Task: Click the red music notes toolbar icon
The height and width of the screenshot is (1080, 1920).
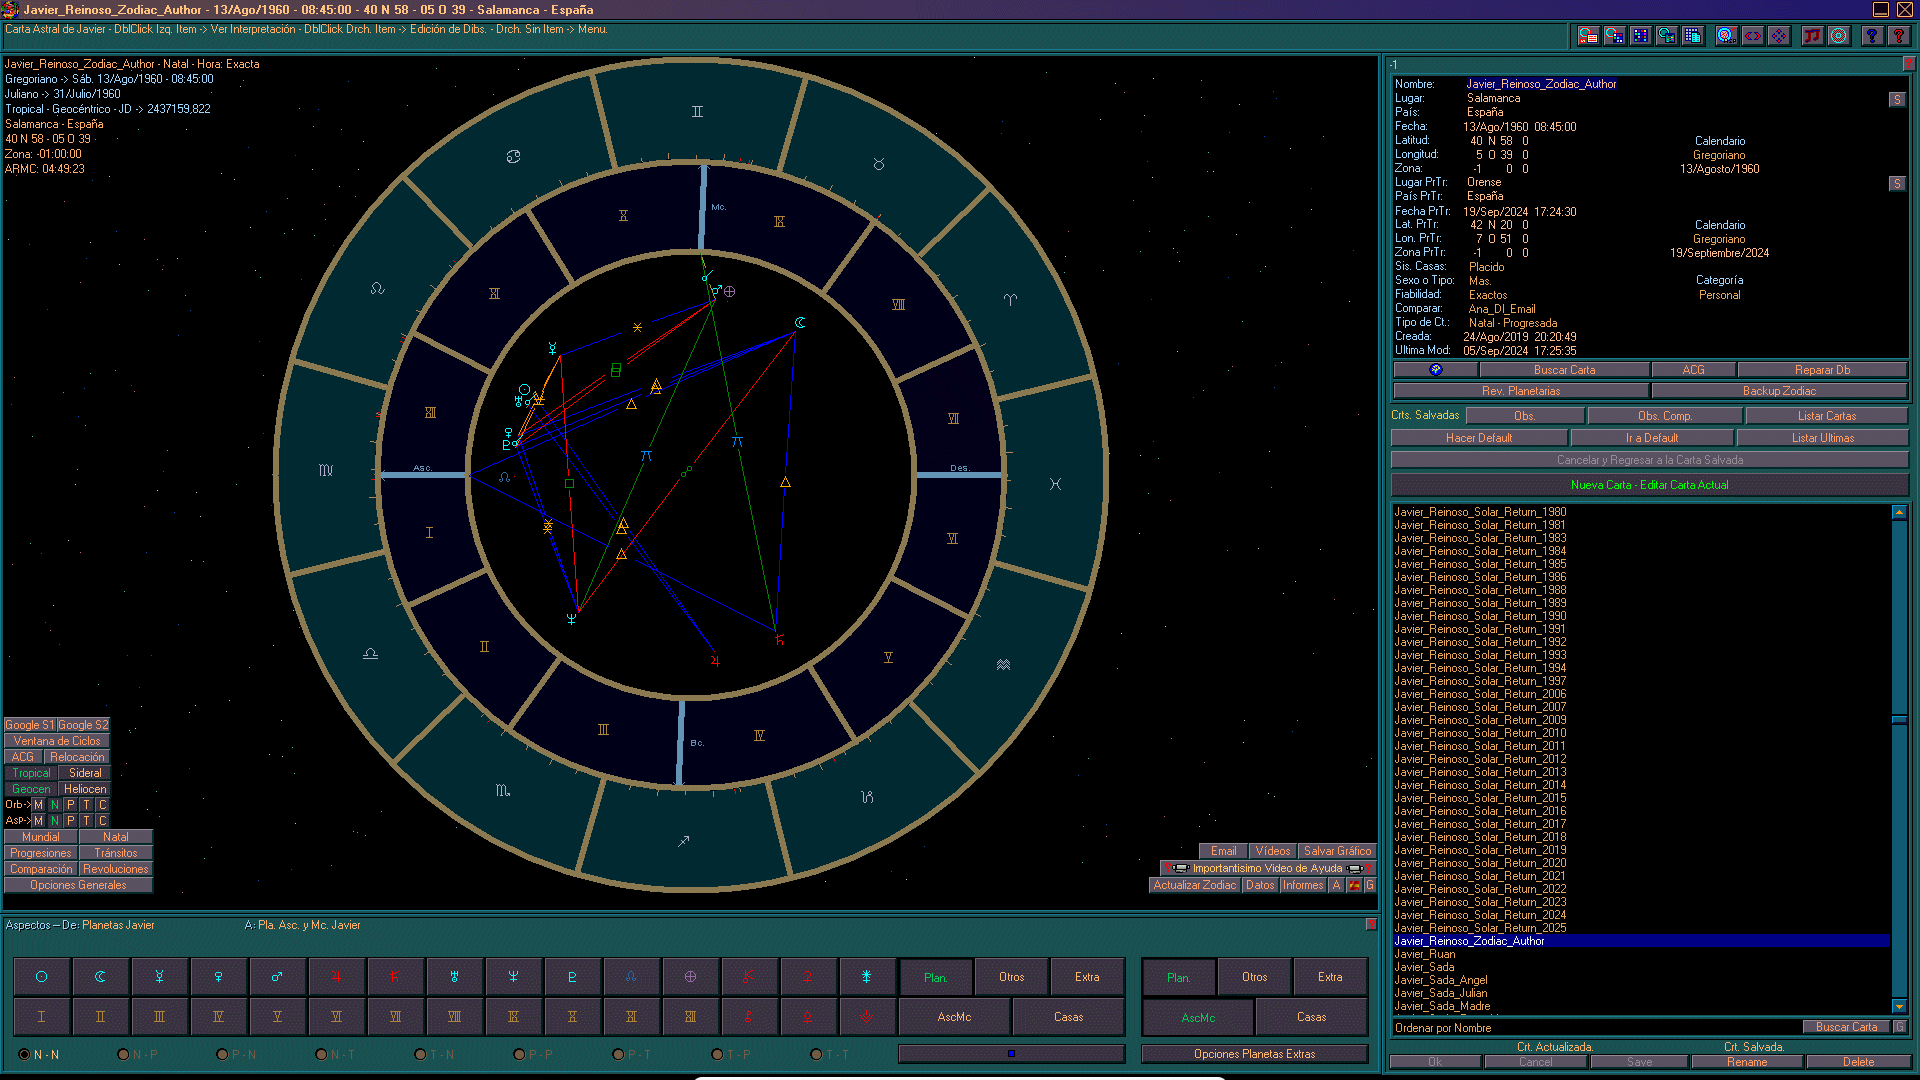Action: point(1812,36)
